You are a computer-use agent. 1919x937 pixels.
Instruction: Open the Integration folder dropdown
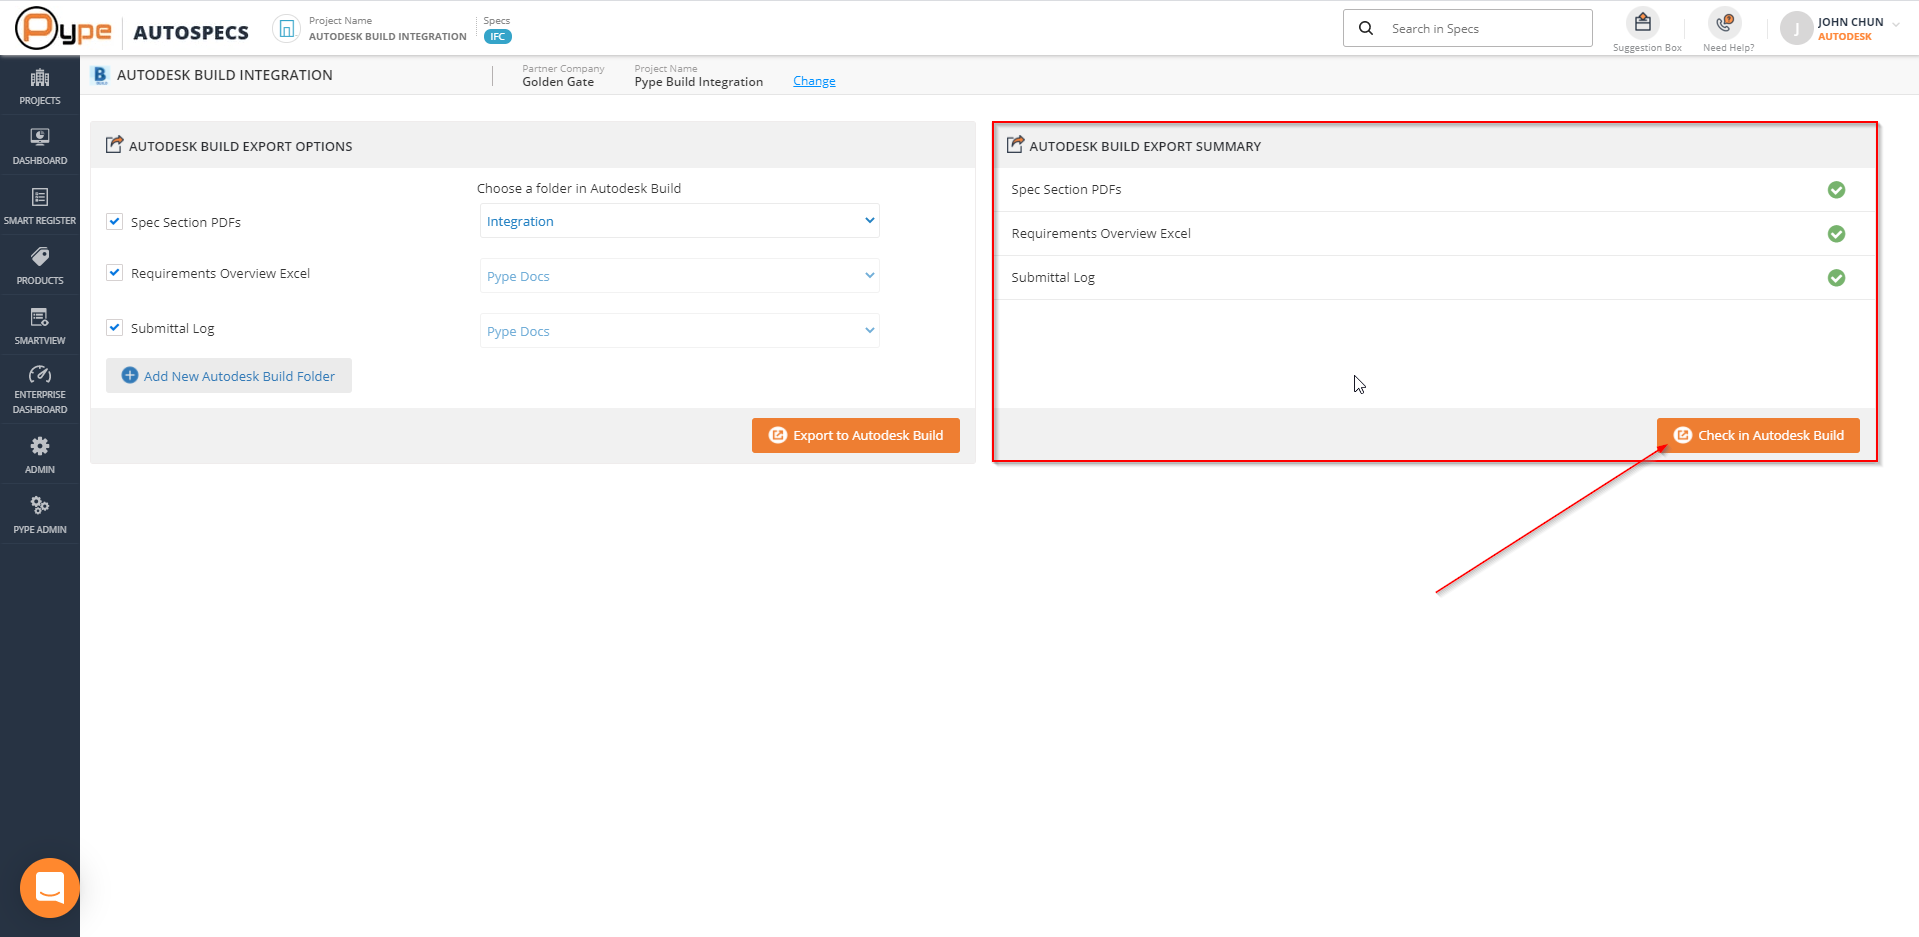680,221
